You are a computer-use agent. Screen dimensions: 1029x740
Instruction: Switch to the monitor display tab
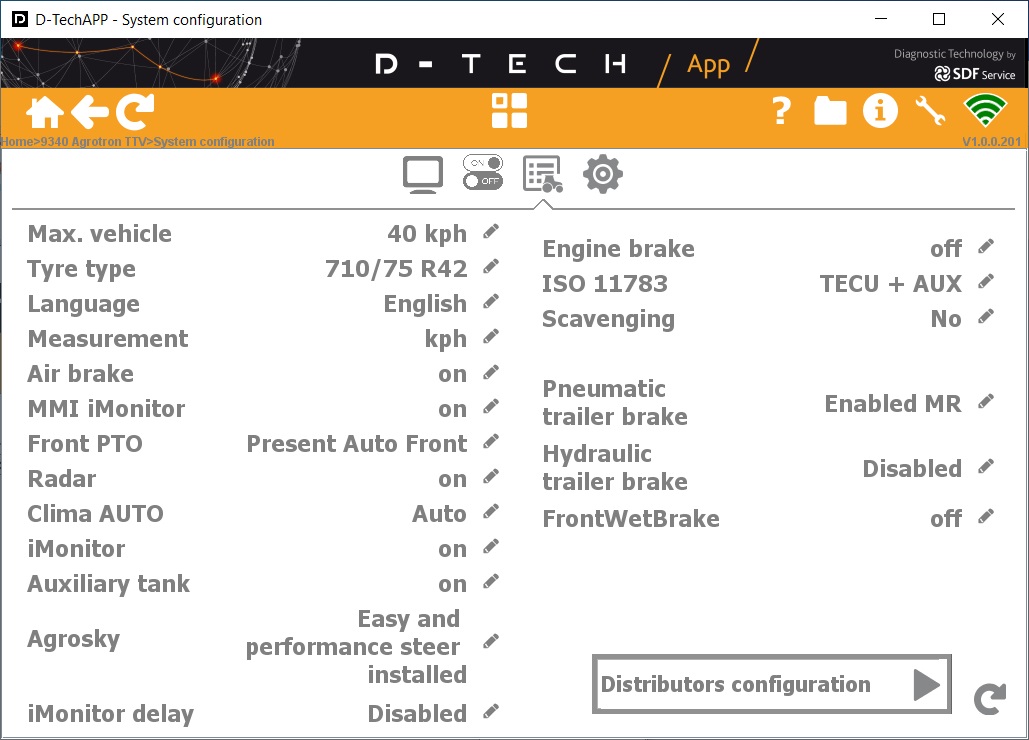(x=423, y=175)
